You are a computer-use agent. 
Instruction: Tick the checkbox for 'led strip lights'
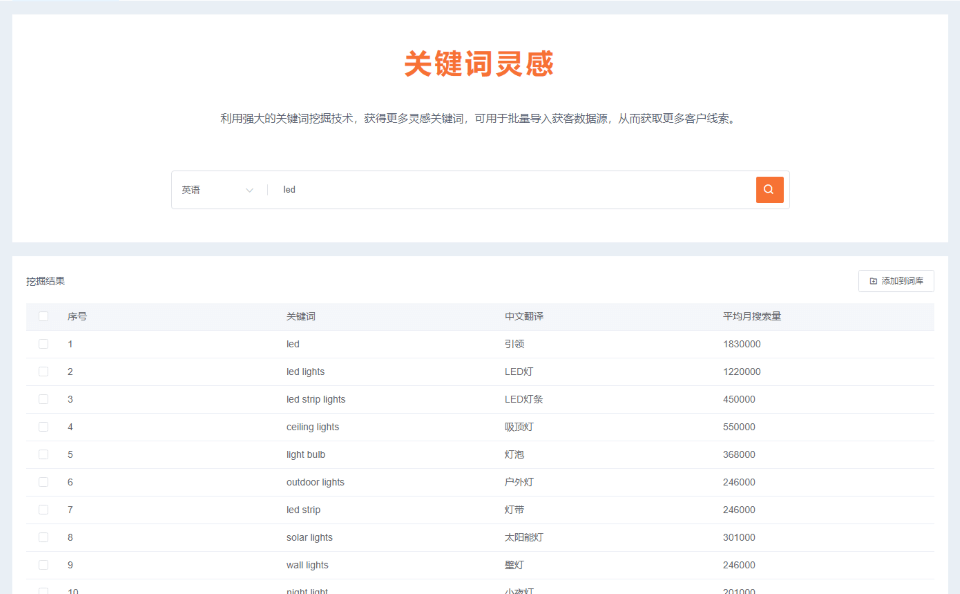point(43,399)
